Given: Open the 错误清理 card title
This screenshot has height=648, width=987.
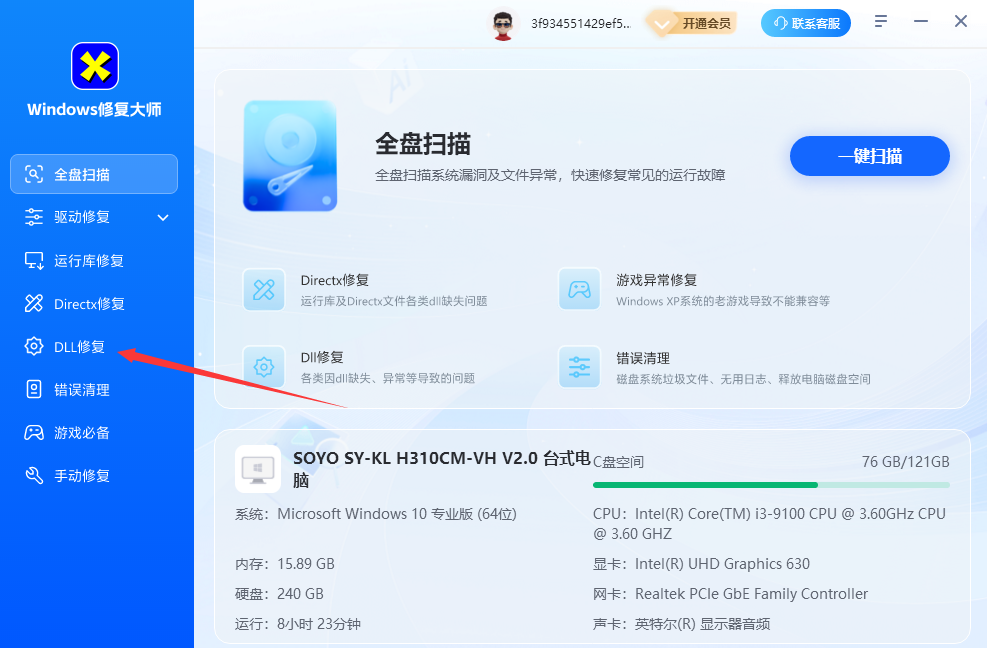Looking at the screenshot, I should click(x=643, y=358).
